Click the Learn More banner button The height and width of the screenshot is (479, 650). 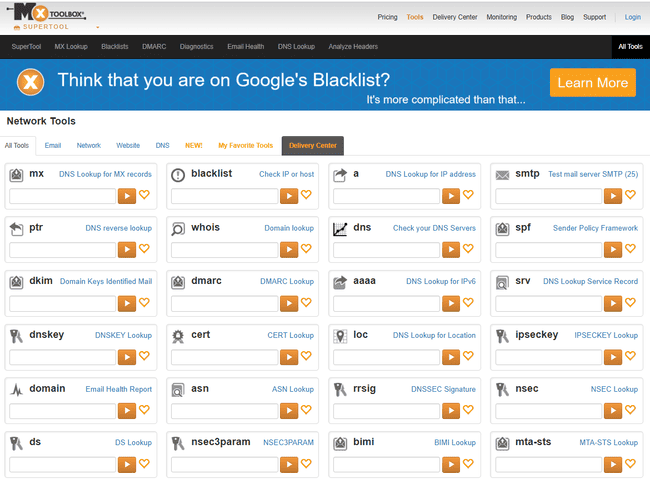592,83
